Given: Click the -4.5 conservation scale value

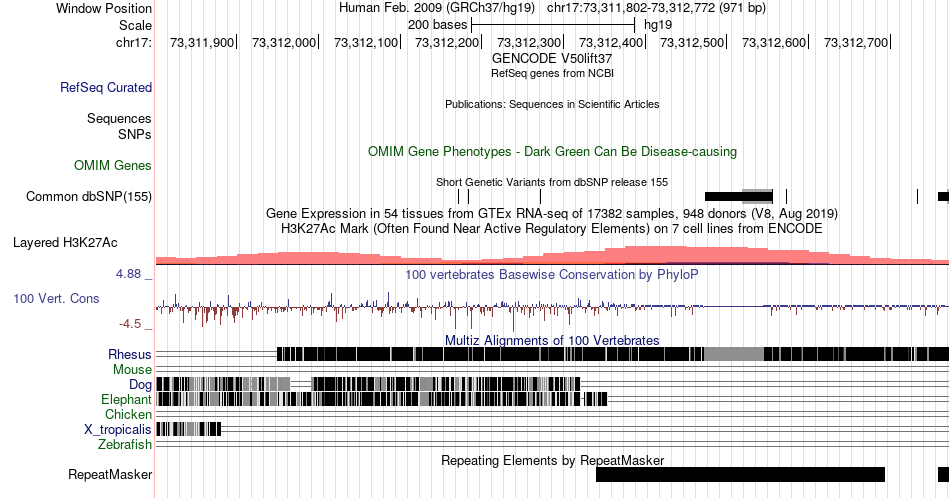Looking at the screenshot, I should 130,324.
